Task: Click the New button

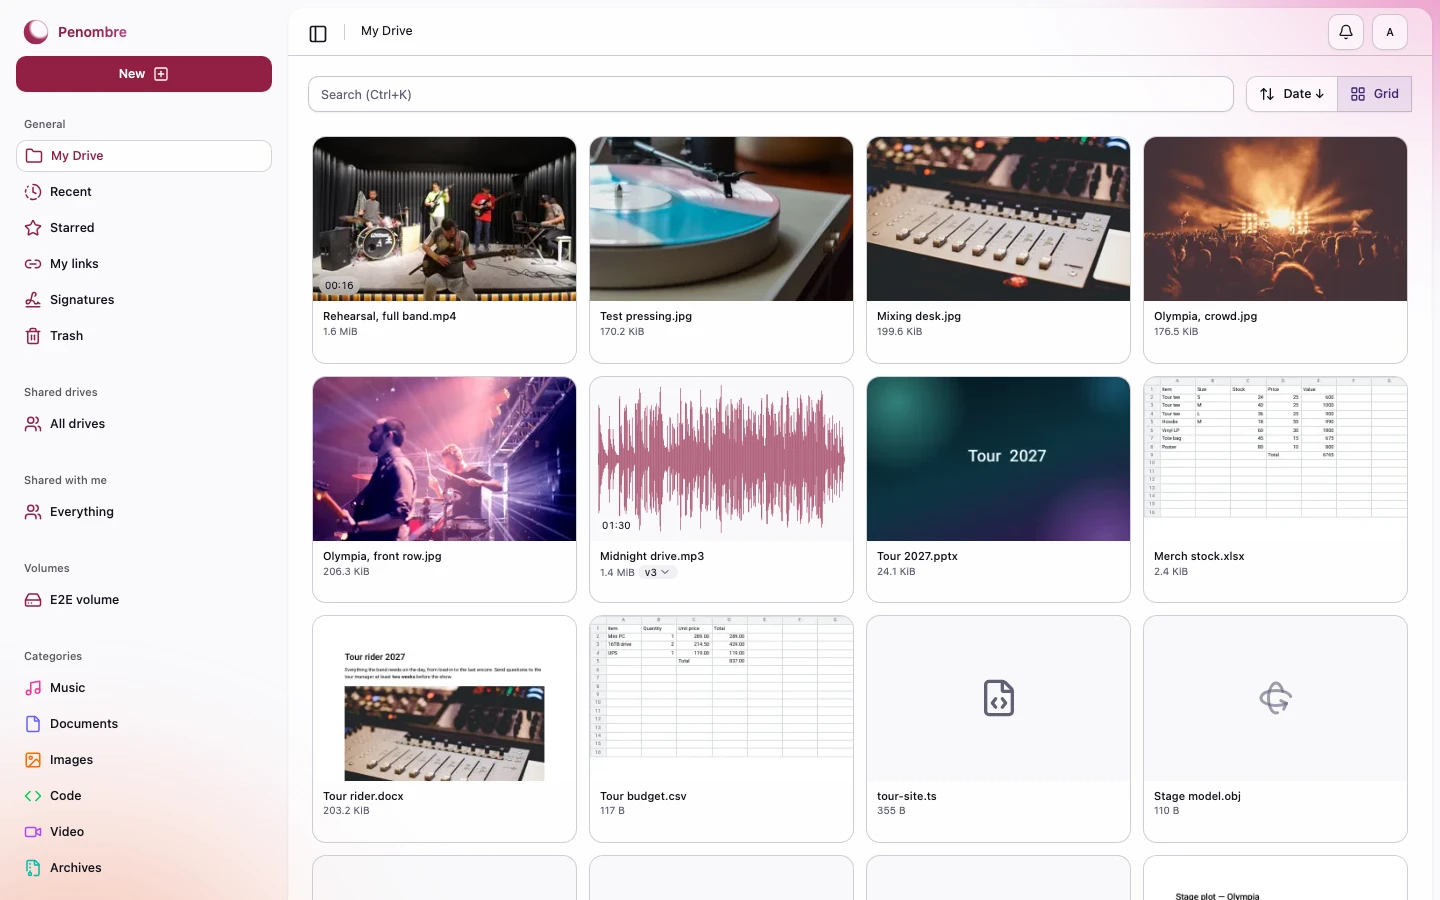Action: click(144, 74)
